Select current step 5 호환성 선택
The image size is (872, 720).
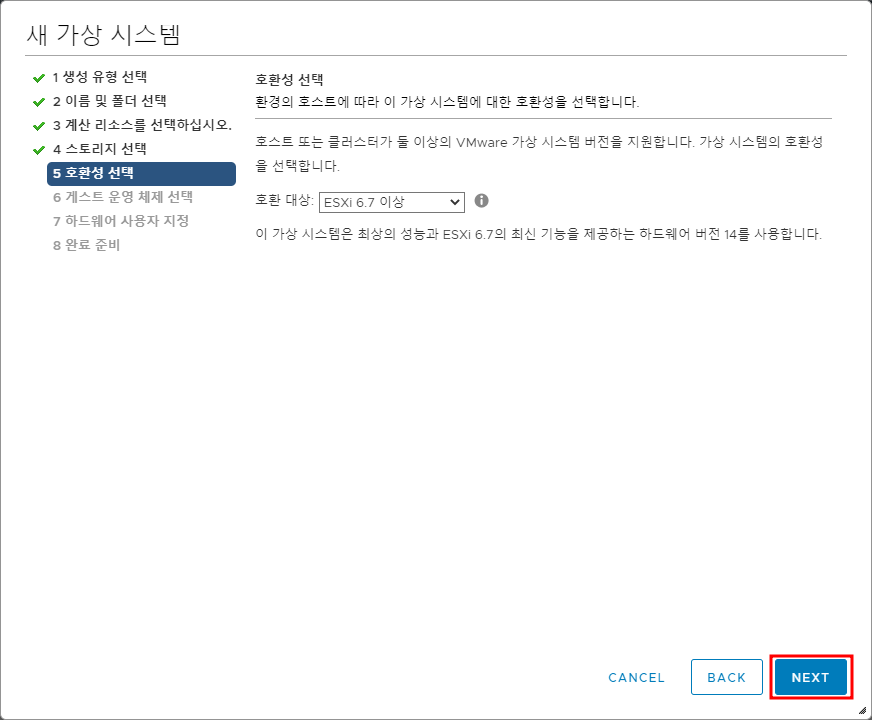point(141,173)
